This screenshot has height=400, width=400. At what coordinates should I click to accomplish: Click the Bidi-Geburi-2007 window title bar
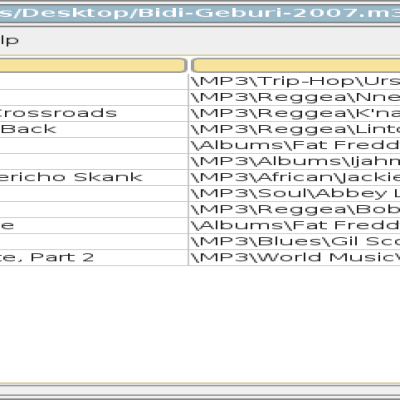pos(200,13)
